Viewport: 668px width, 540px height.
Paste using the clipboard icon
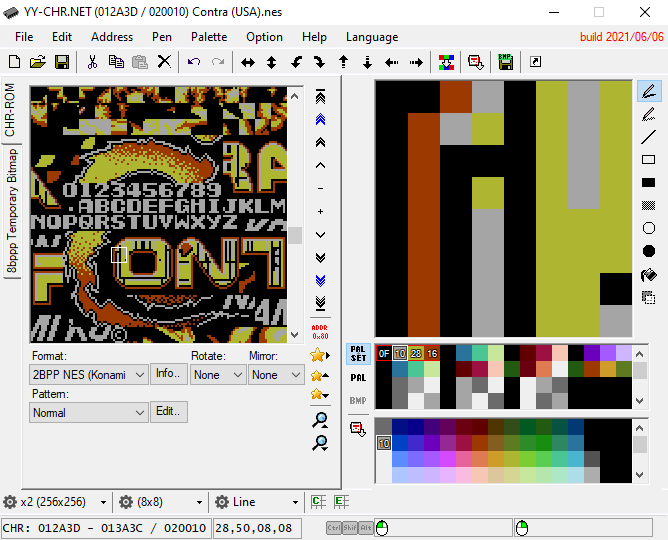click(x=140, y=62)
